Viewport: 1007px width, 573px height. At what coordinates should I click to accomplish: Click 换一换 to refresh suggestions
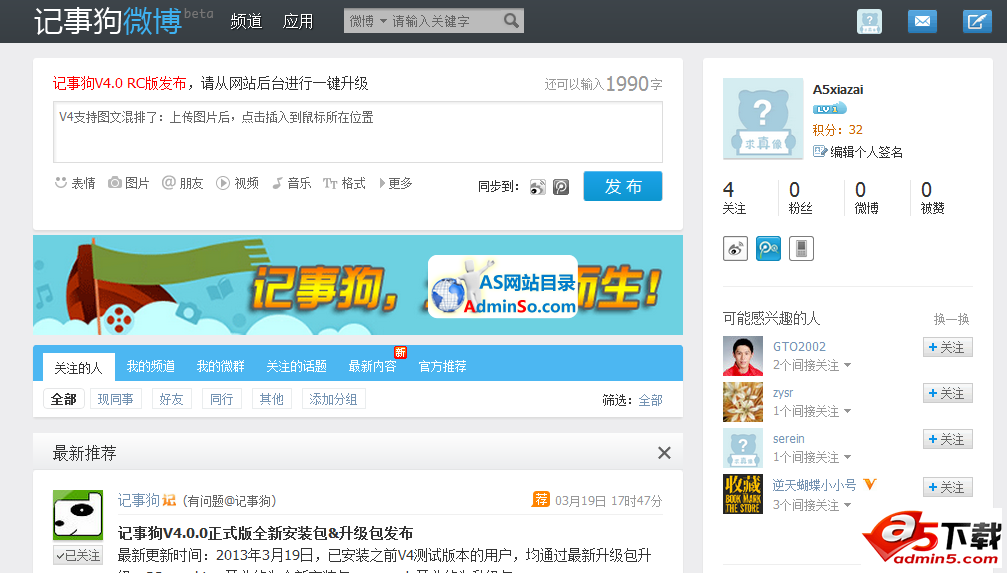tap(951, 319)
